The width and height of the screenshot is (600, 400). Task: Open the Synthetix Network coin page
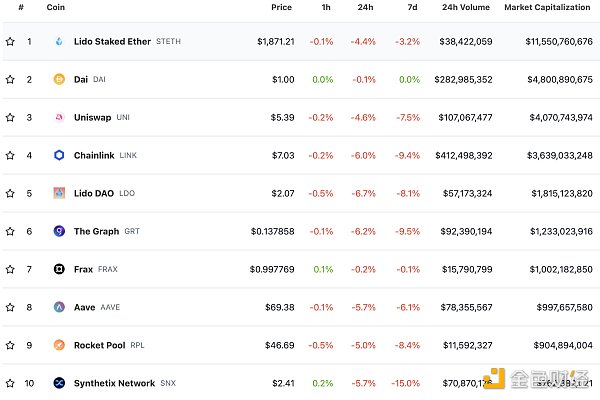click(114, 383)
